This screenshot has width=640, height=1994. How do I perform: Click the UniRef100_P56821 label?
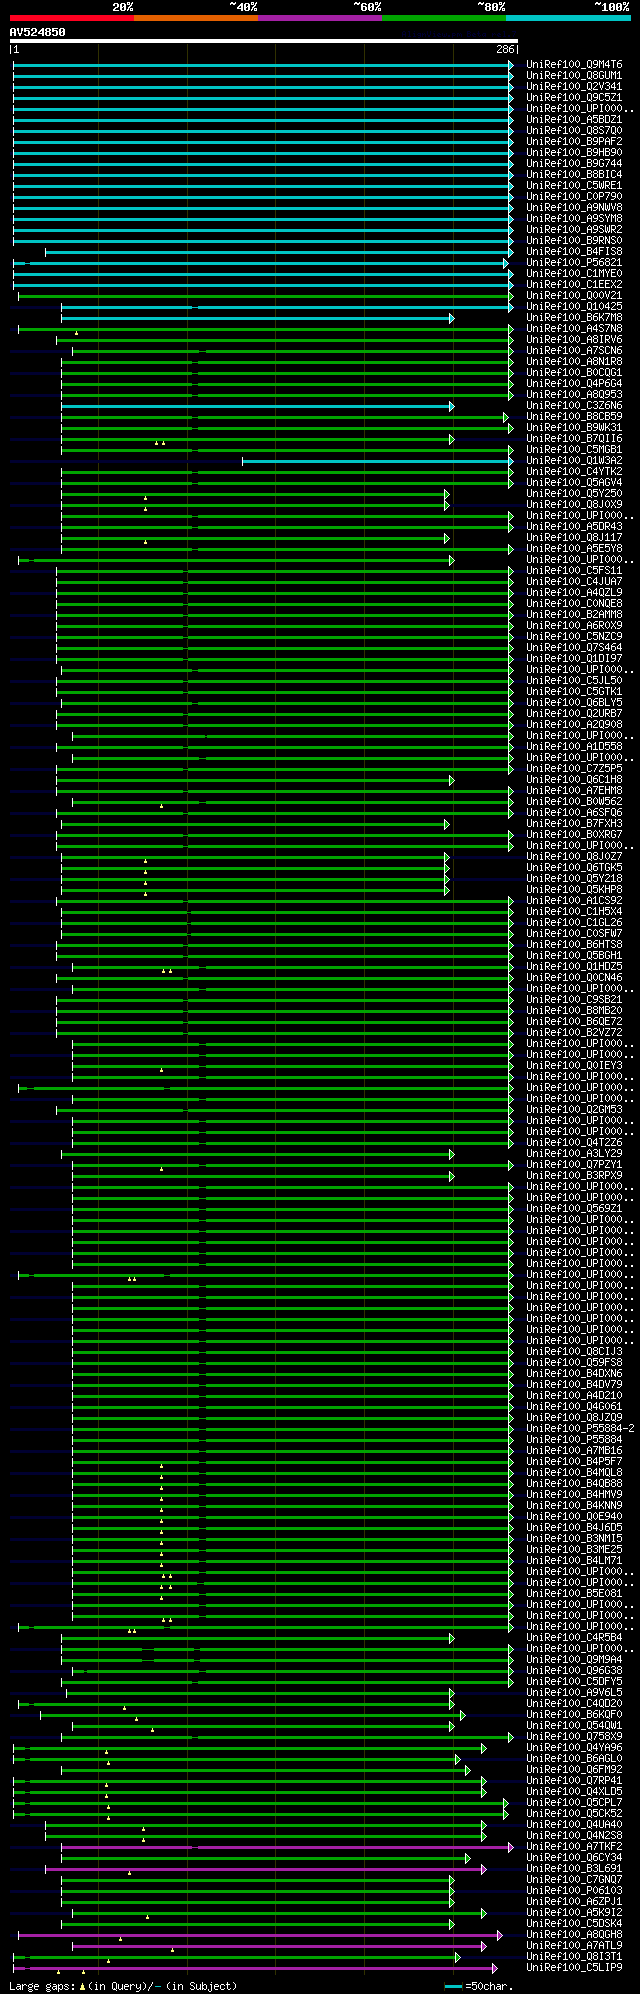(574, 263)
